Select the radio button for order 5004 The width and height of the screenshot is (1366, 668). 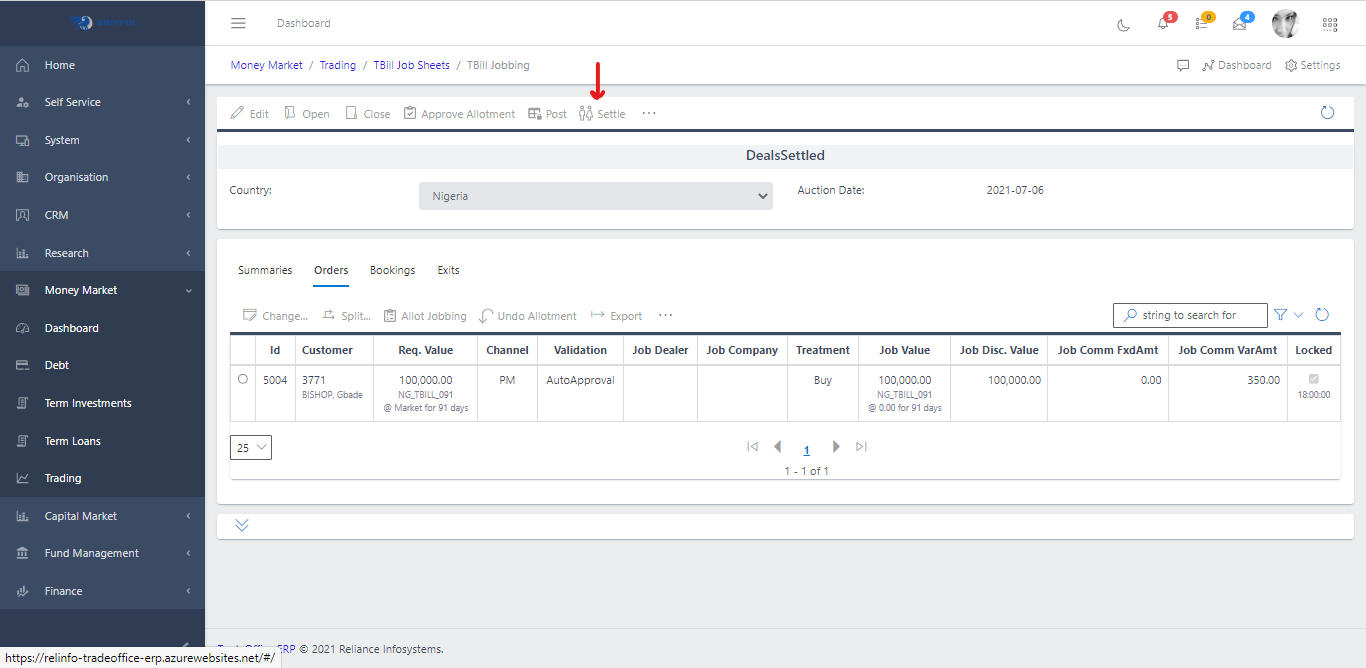pos(243,379)
